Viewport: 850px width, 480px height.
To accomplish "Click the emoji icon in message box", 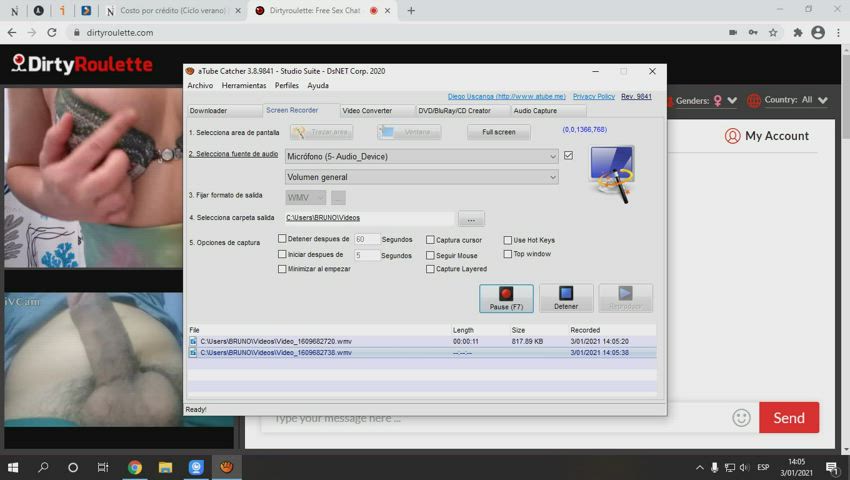I will coord(741,418).
